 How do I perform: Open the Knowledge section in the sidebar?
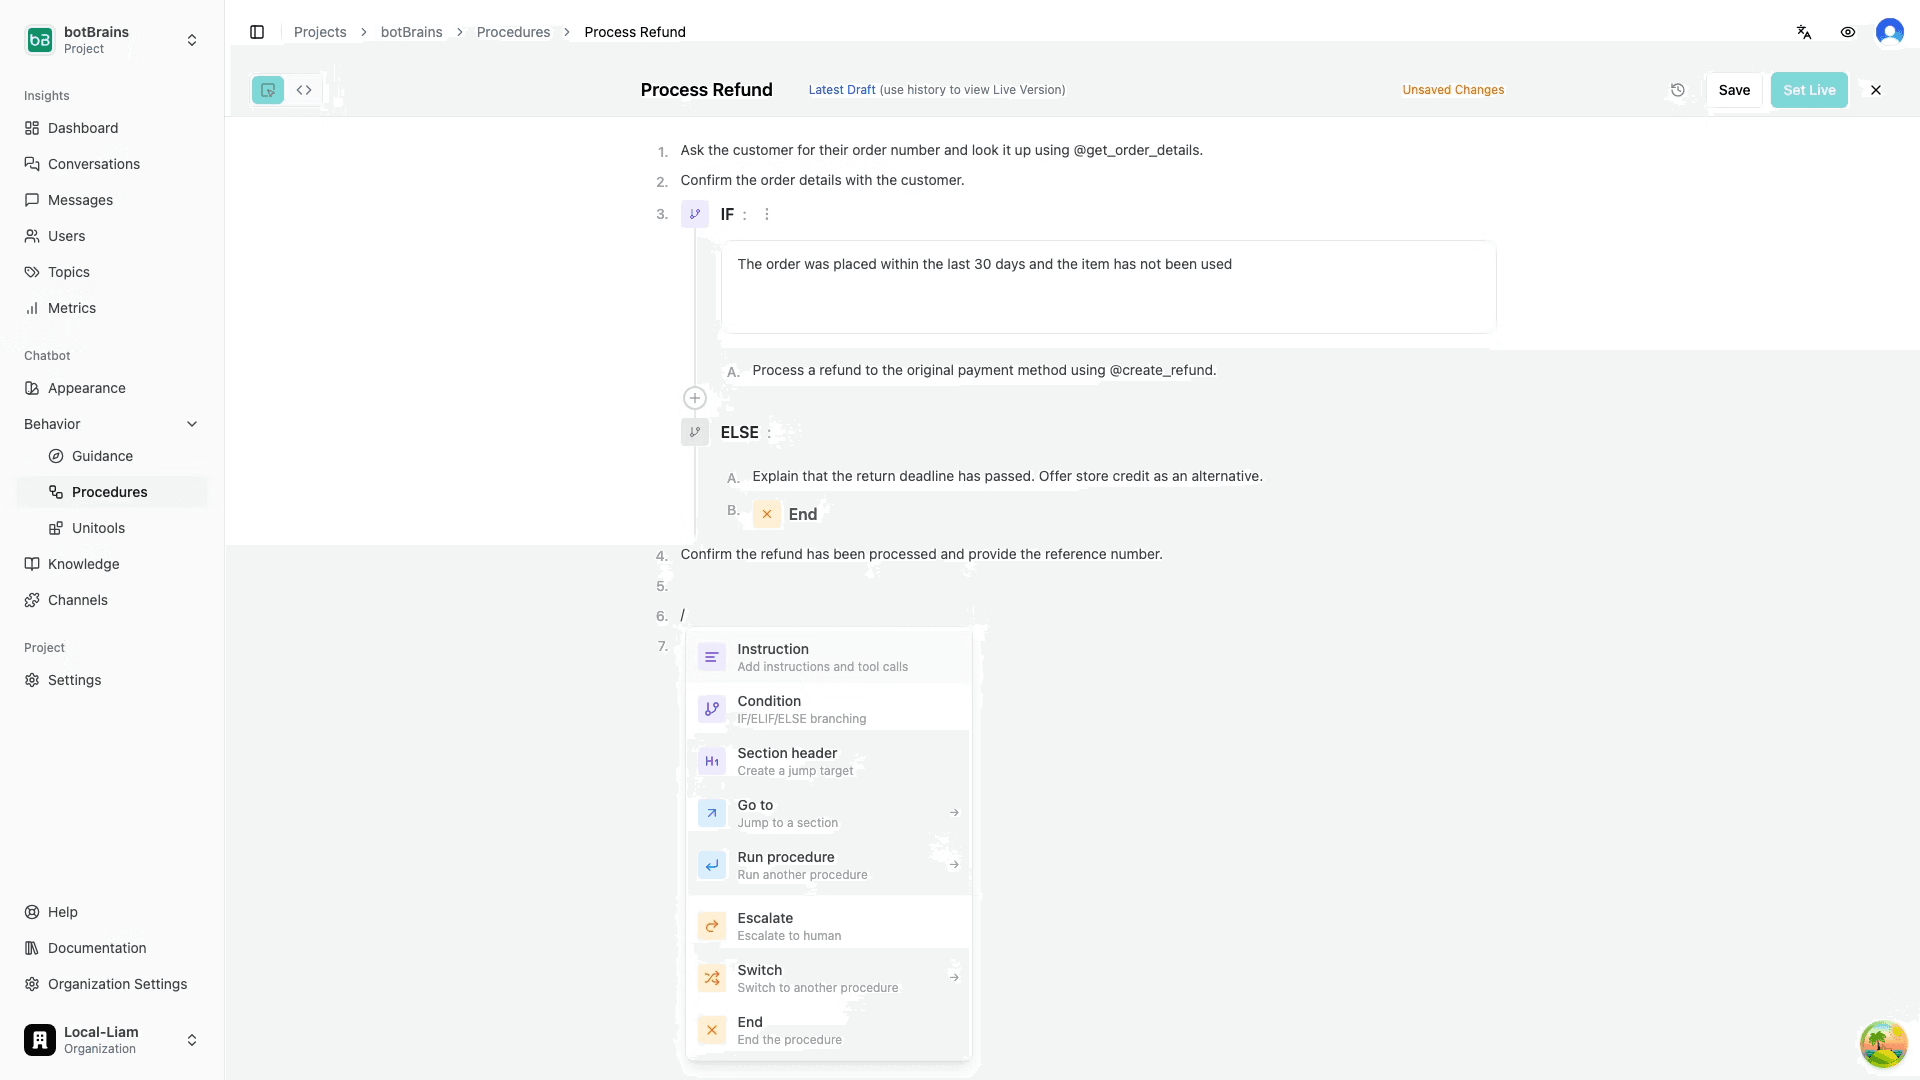point(84,564)
